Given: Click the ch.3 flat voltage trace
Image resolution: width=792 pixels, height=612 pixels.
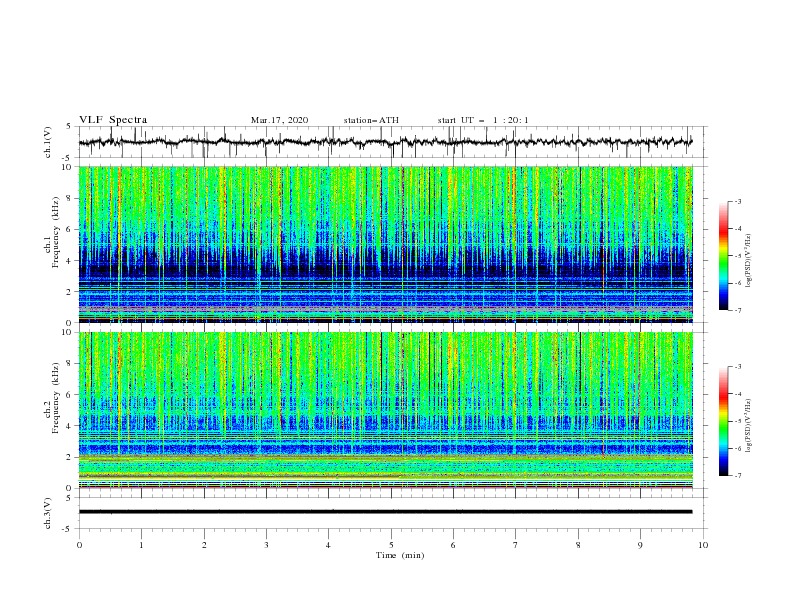Looking at the screenshot, I should (385, 512).
